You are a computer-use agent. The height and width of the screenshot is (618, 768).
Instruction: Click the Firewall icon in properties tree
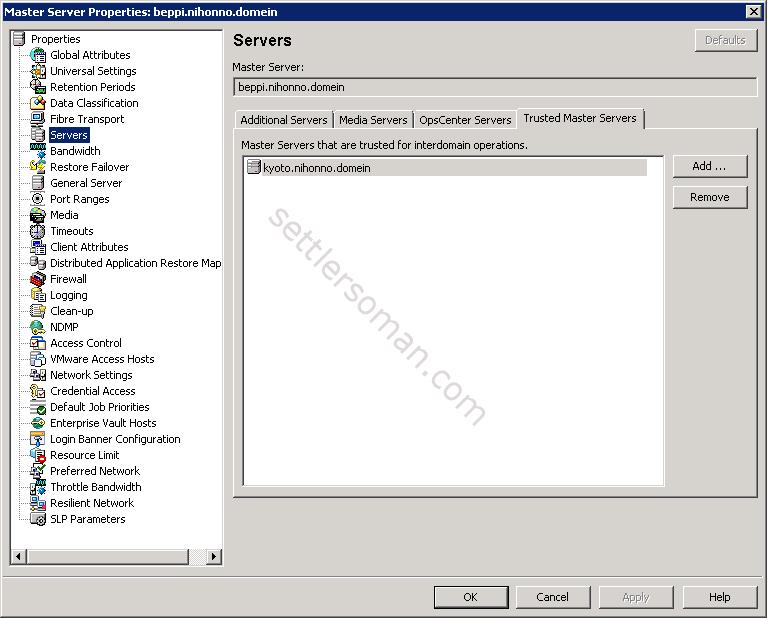coord(38,279)
